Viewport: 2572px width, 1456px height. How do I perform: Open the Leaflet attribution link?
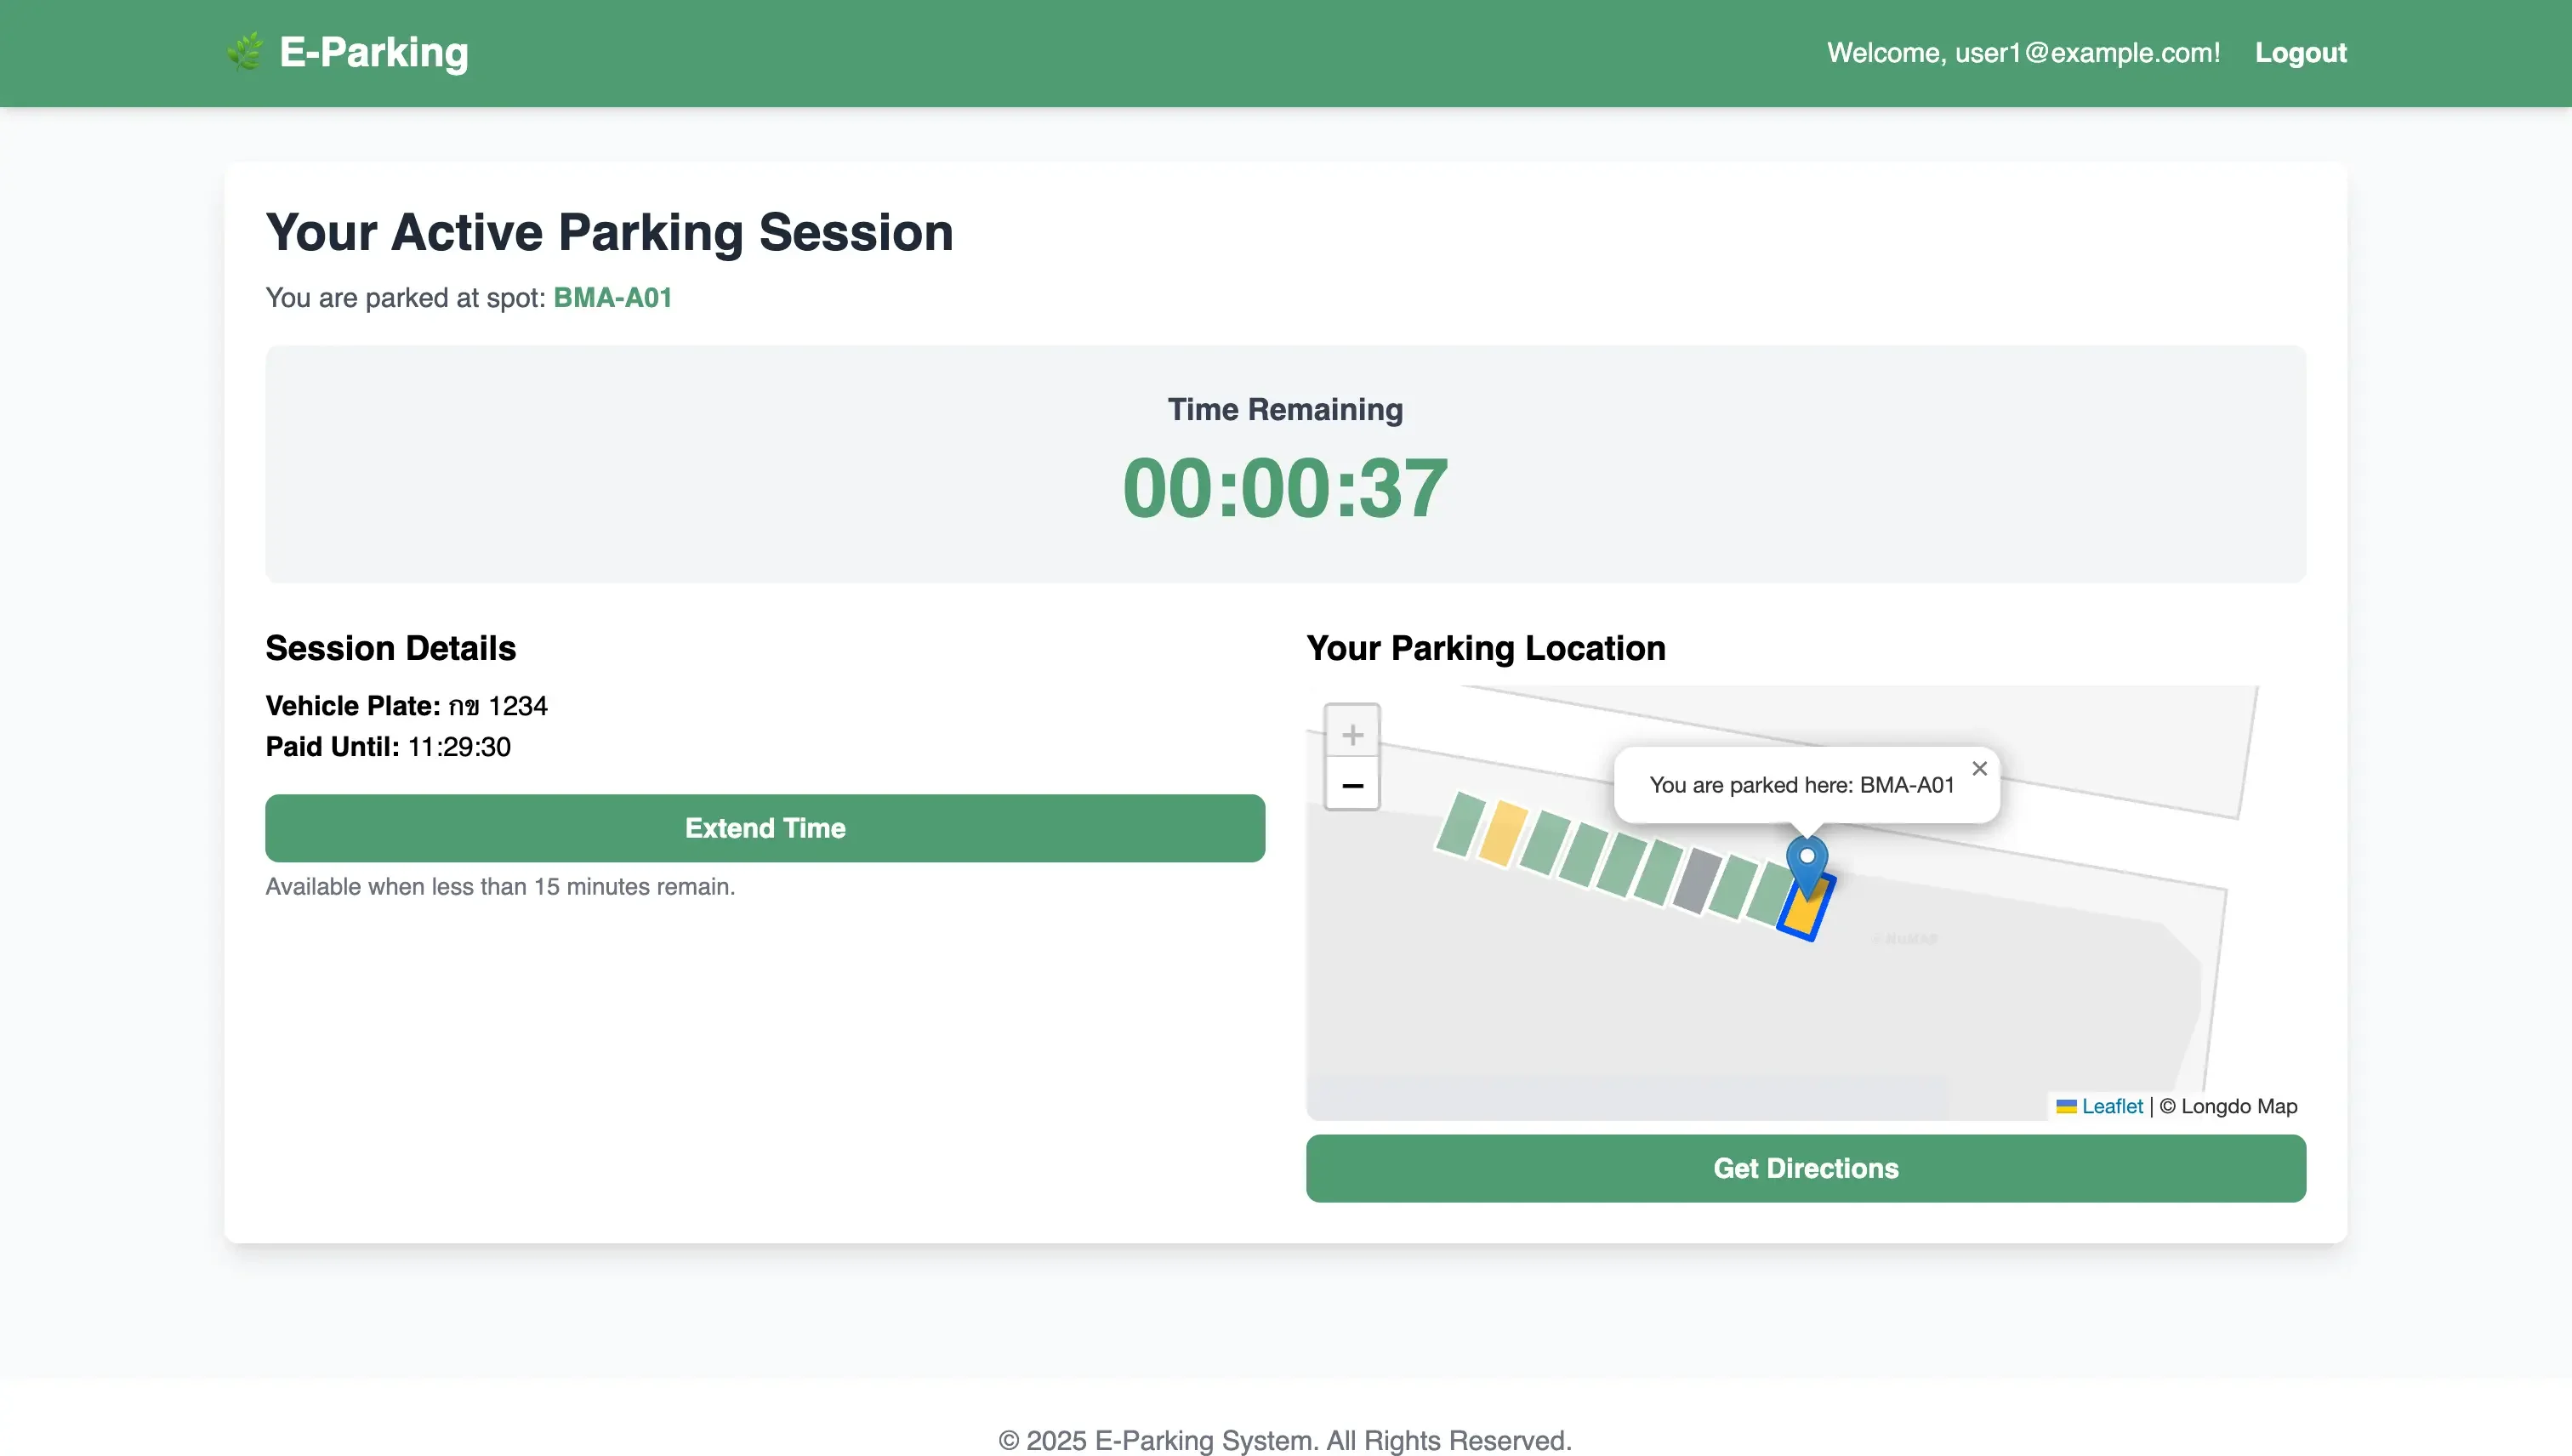[x=2112, y=1106]
